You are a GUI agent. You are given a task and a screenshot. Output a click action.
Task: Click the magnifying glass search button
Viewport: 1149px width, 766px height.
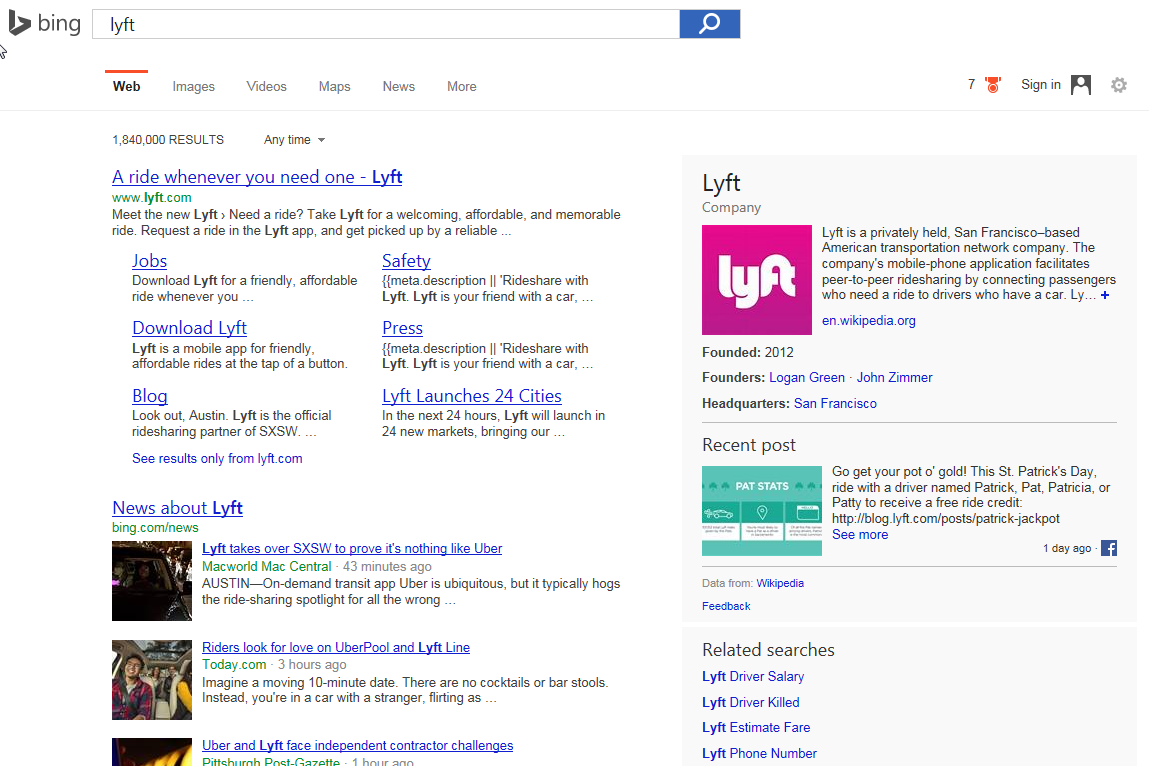pos(709,24)
